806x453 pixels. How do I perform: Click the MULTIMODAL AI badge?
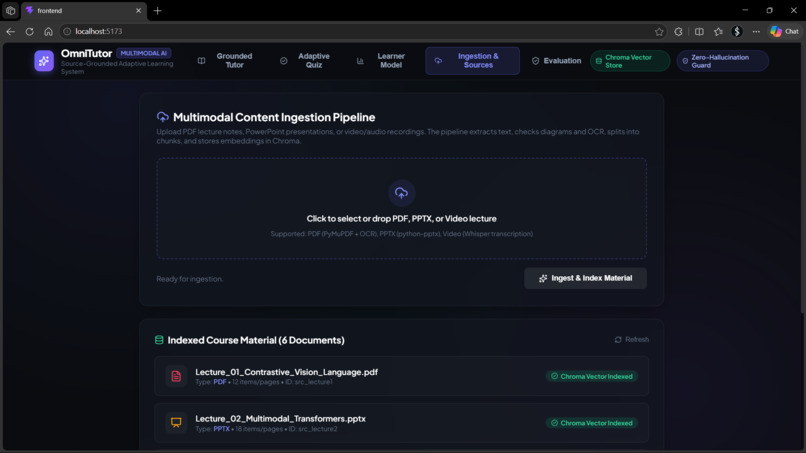click(143, 53)
